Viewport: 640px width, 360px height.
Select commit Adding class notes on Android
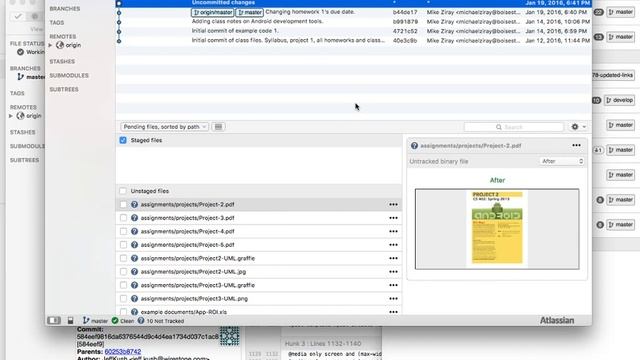pyautogui.click(x=353, y=22)
